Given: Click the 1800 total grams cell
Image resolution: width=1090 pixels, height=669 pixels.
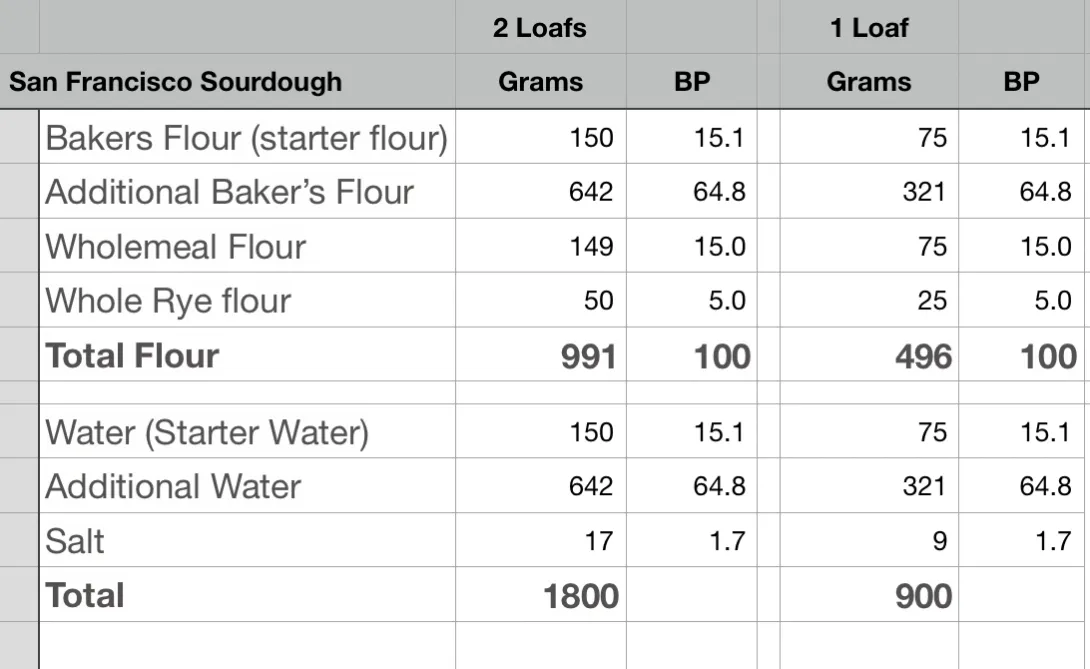Looking at the screenshot, I should [x=581, y=596].
